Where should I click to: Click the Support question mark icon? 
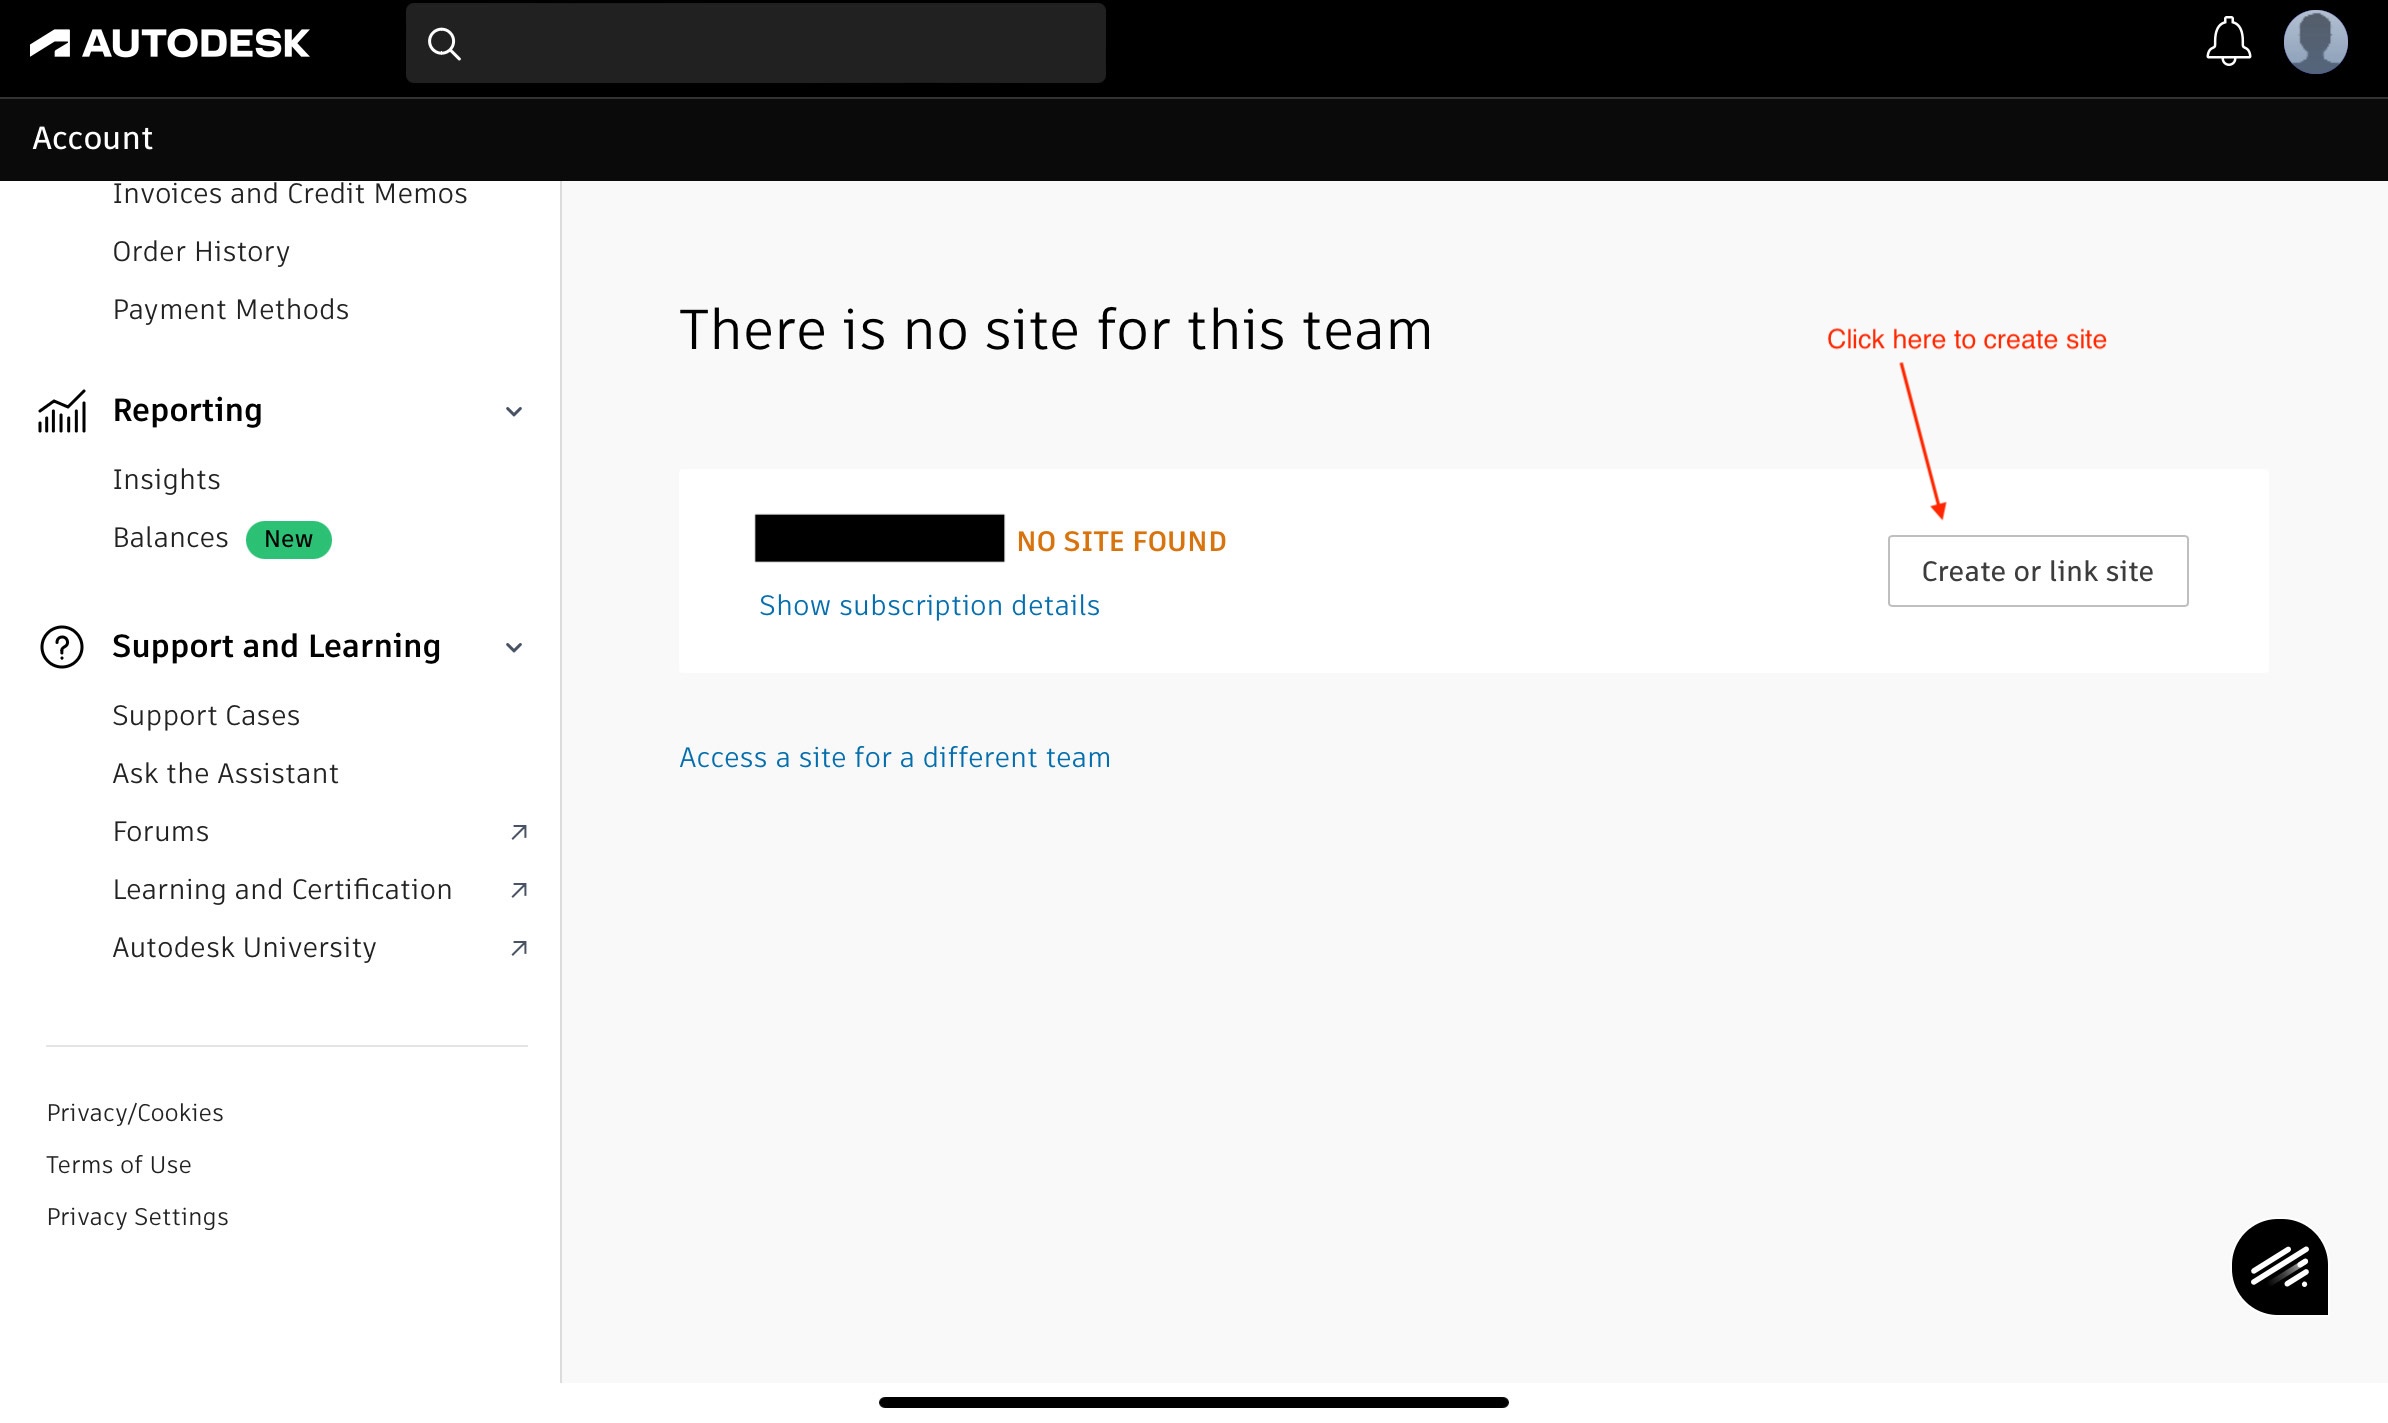point(62,647)
